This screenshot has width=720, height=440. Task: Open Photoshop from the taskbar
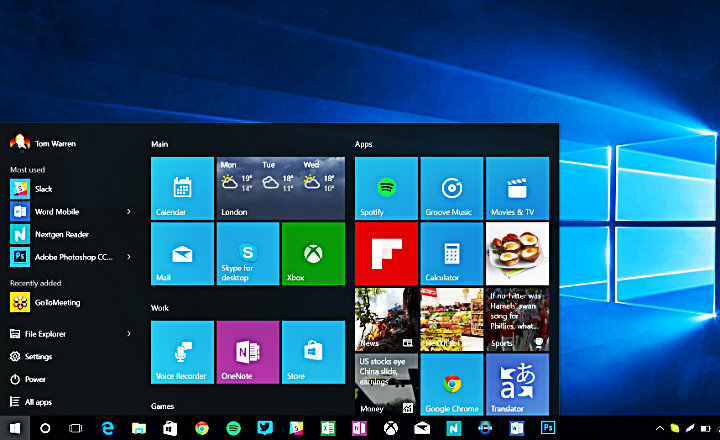click(548, 428)
